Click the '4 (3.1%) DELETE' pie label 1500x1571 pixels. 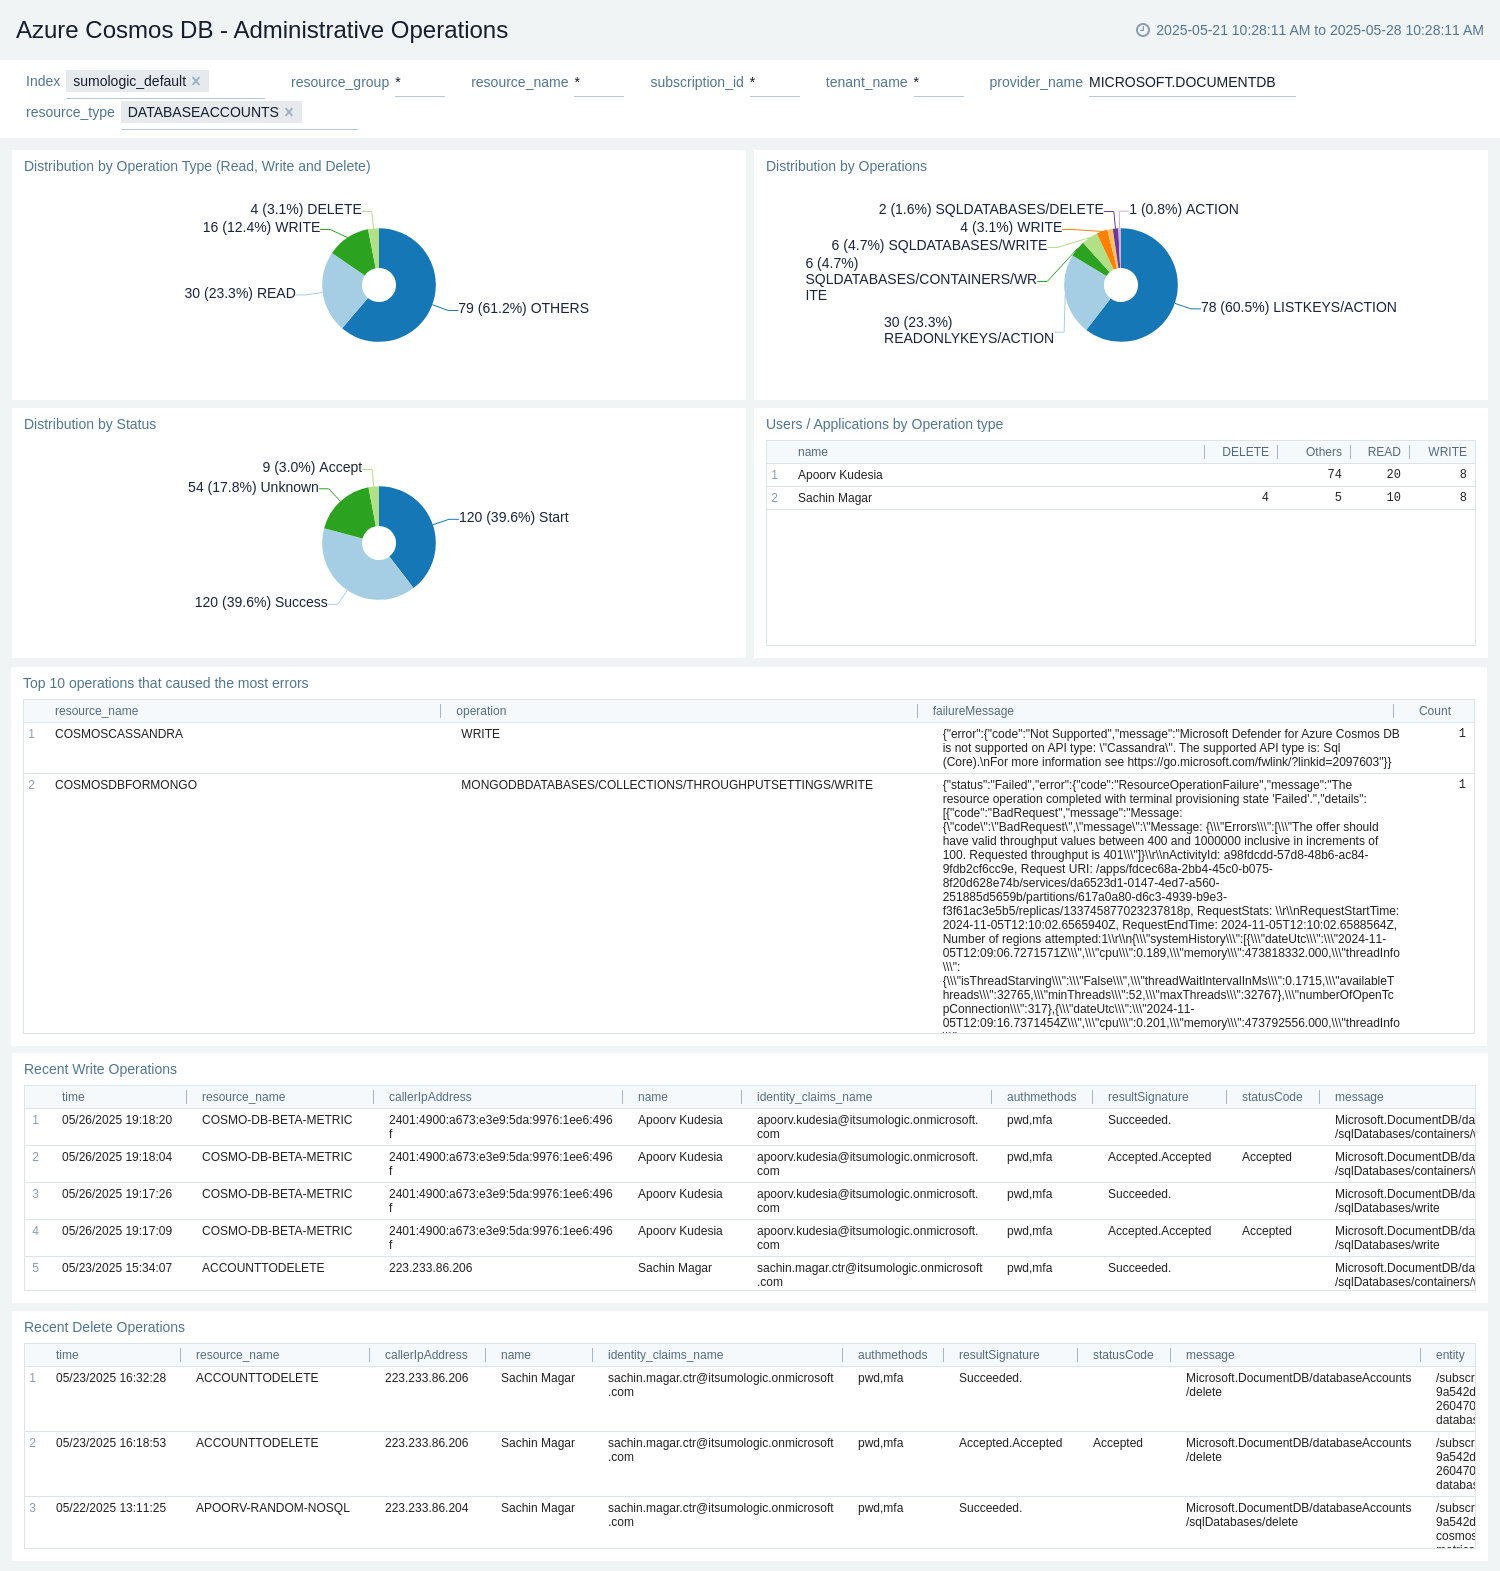click(306, 209)
